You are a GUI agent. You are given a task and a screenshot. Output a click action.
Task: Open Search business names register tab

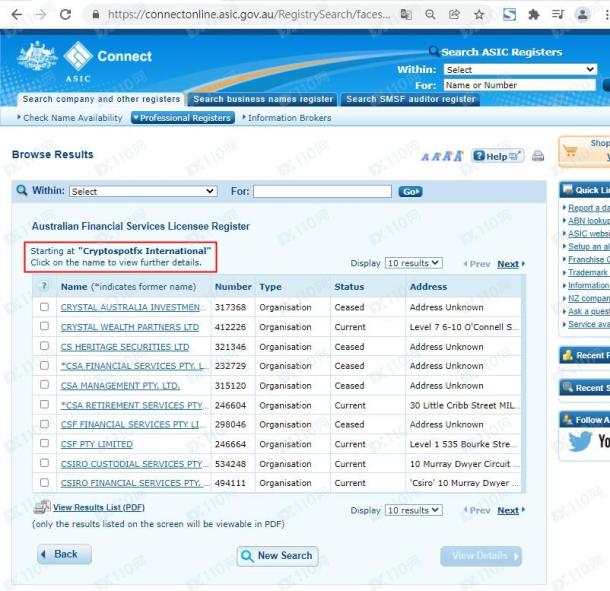click(x=263, y=99)
